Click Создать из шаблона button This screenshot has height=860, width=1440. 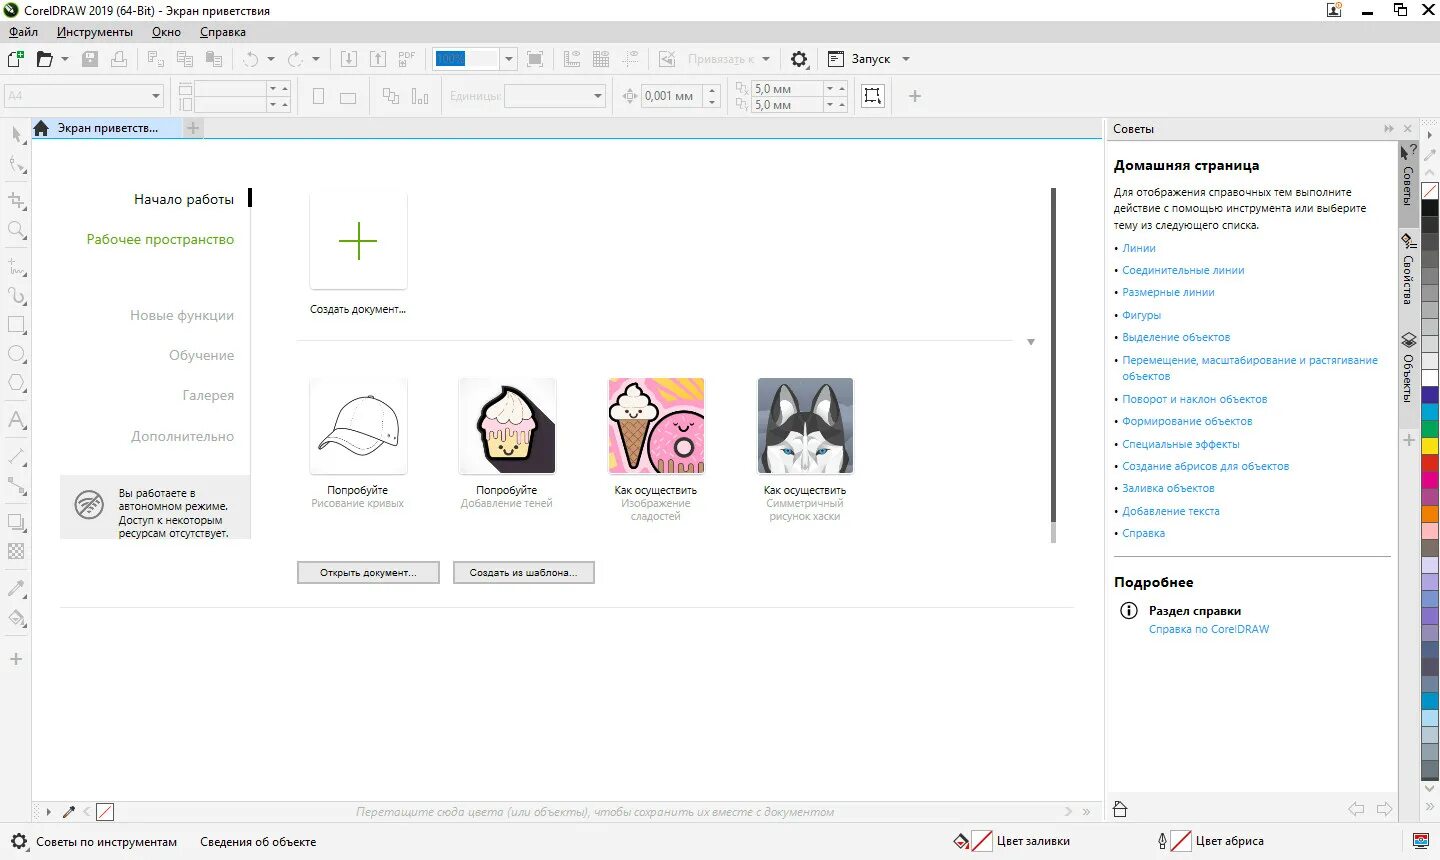[x=524, y=573]
